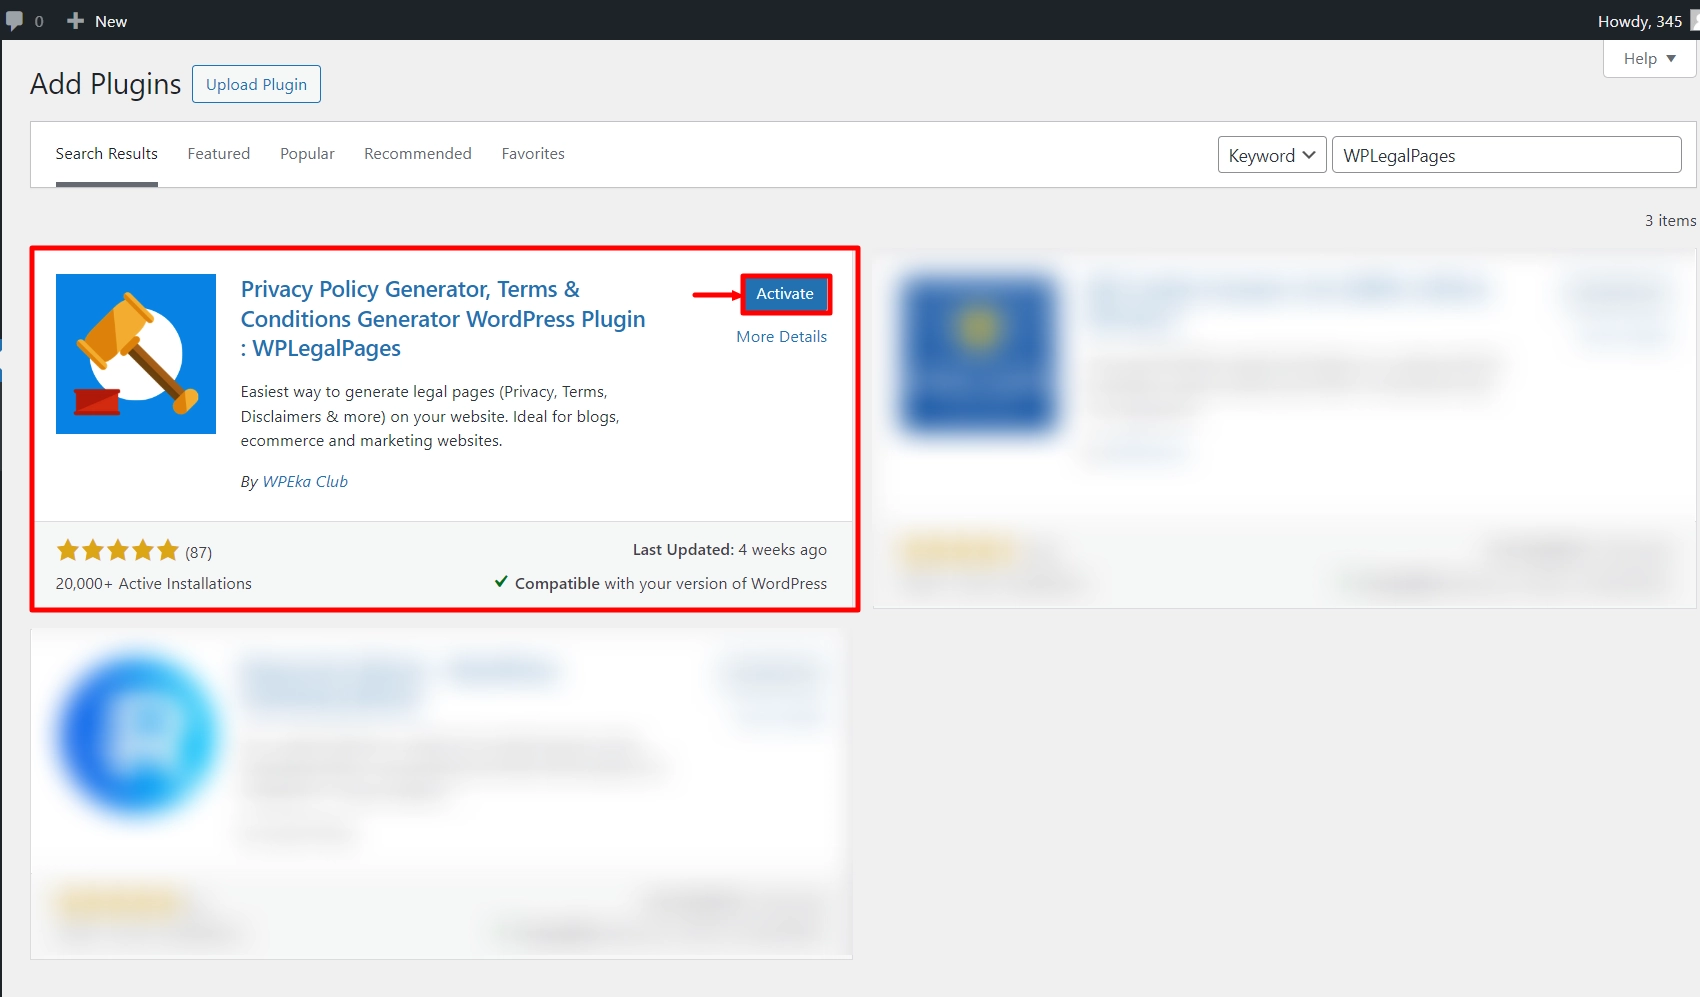Click the blurred plugin thumbnail on the right

(978, 353)
